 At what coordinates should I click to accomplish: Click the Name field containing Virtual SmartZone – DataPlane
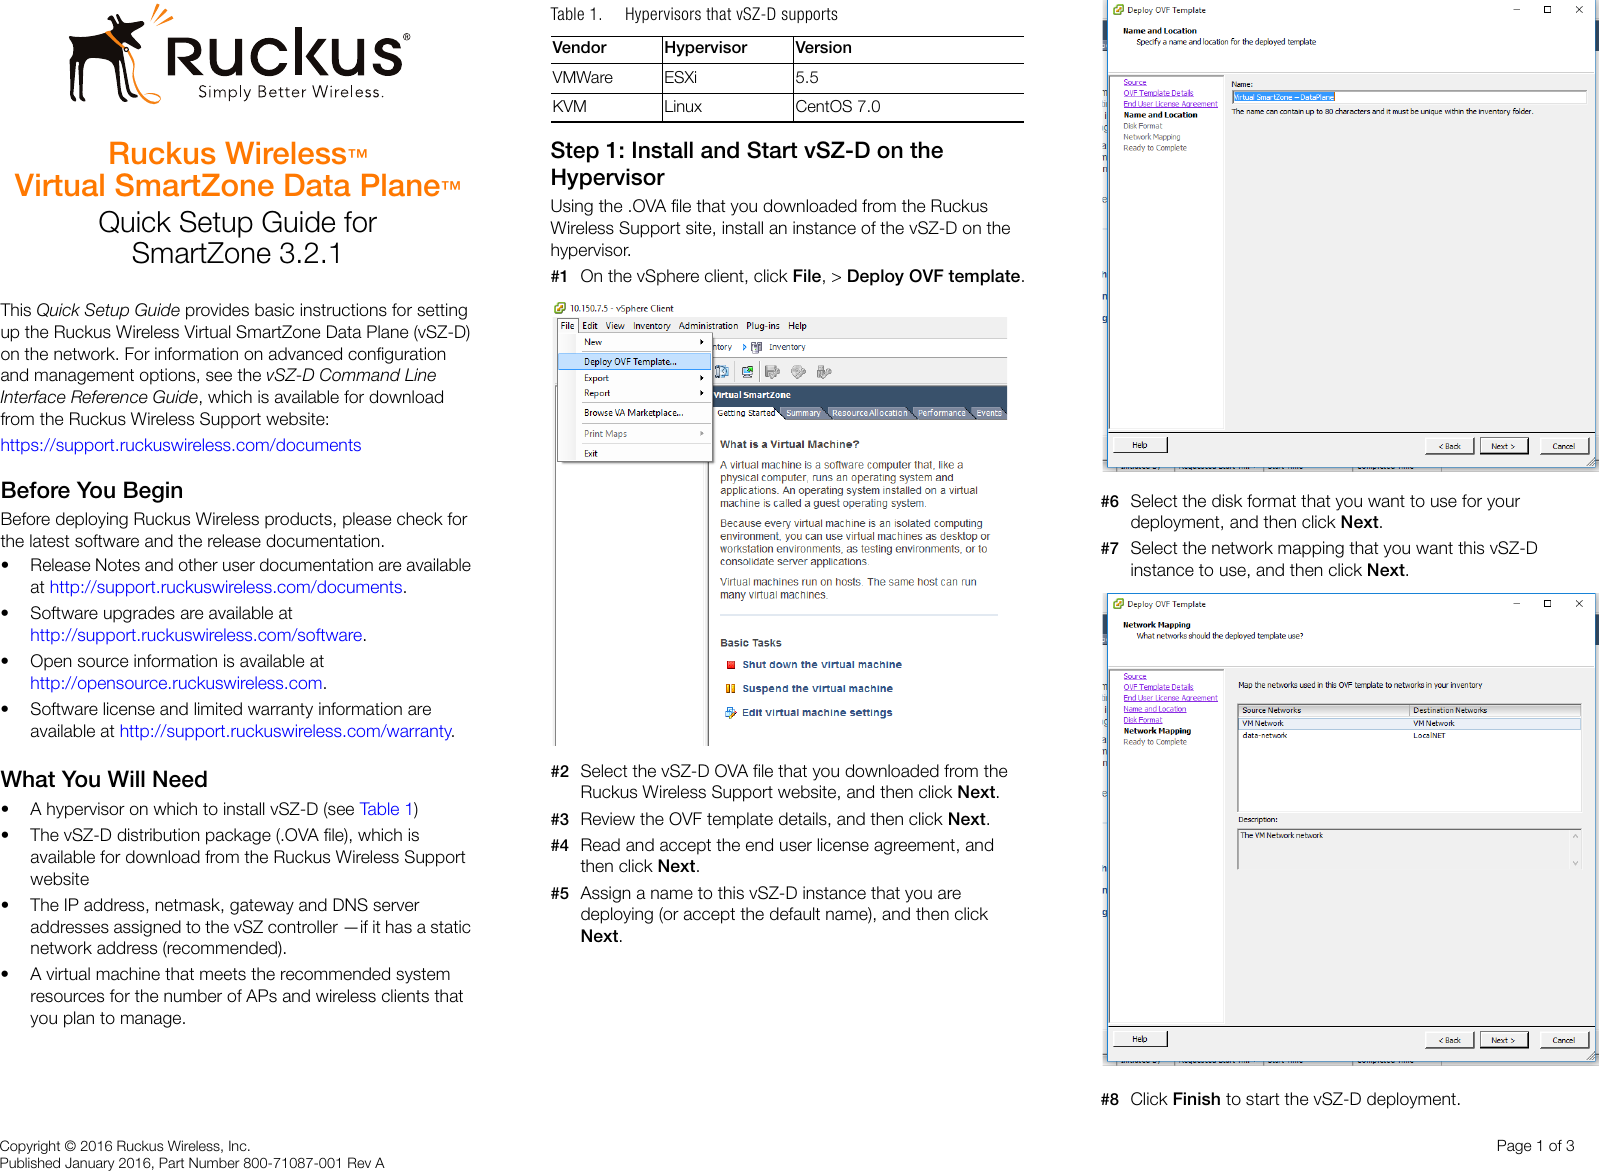[1408, 97]
